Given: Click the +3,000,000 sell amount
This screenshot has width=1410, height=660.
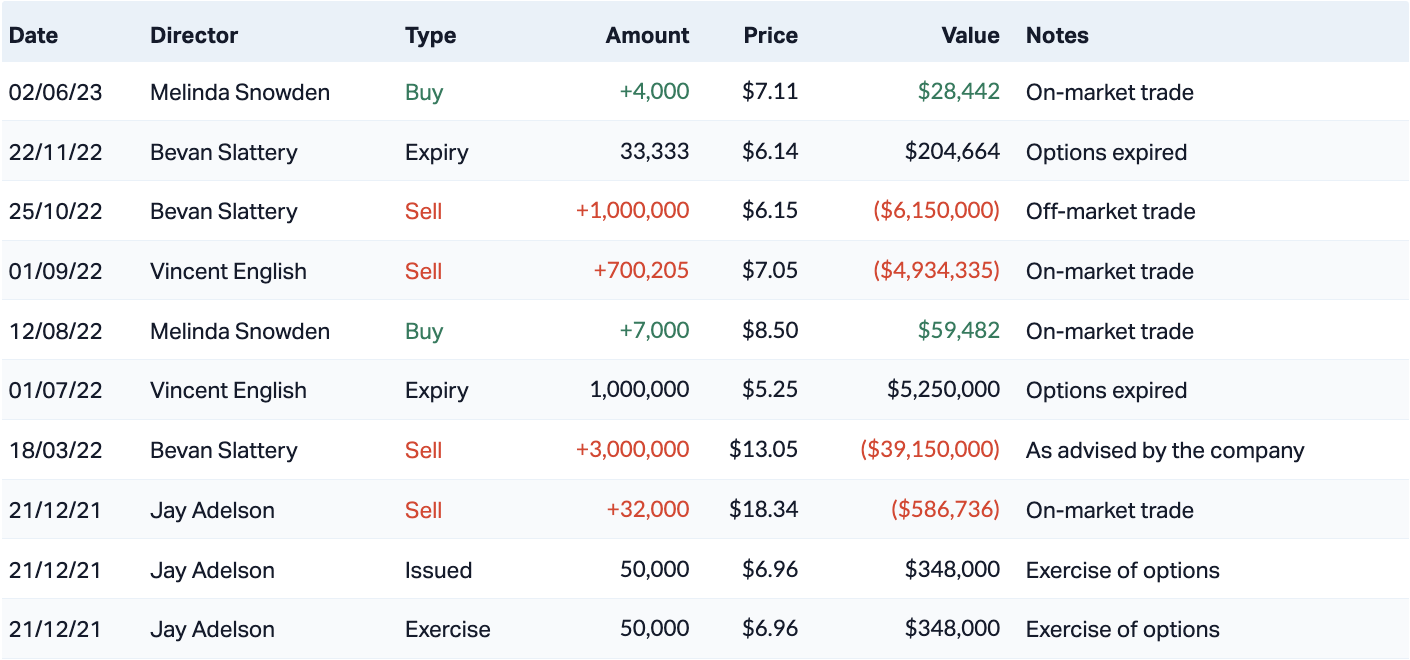Looking at the screenshot, I should pyautogui.click(x=632, y=450).
